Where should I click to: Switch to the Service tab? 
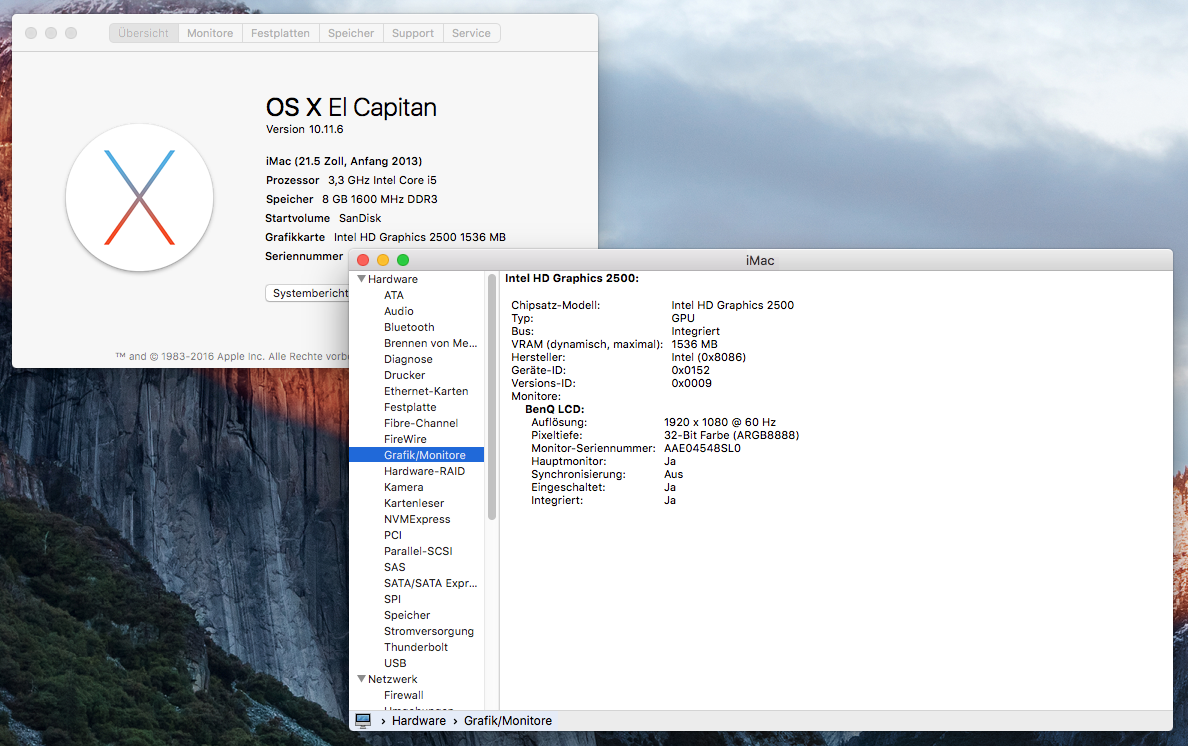click(x=471, y=33)
